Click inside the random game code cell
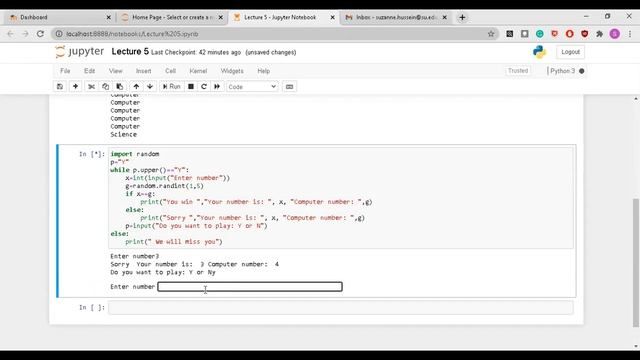This screenshot has width=640, height=360. coord(340,198)
